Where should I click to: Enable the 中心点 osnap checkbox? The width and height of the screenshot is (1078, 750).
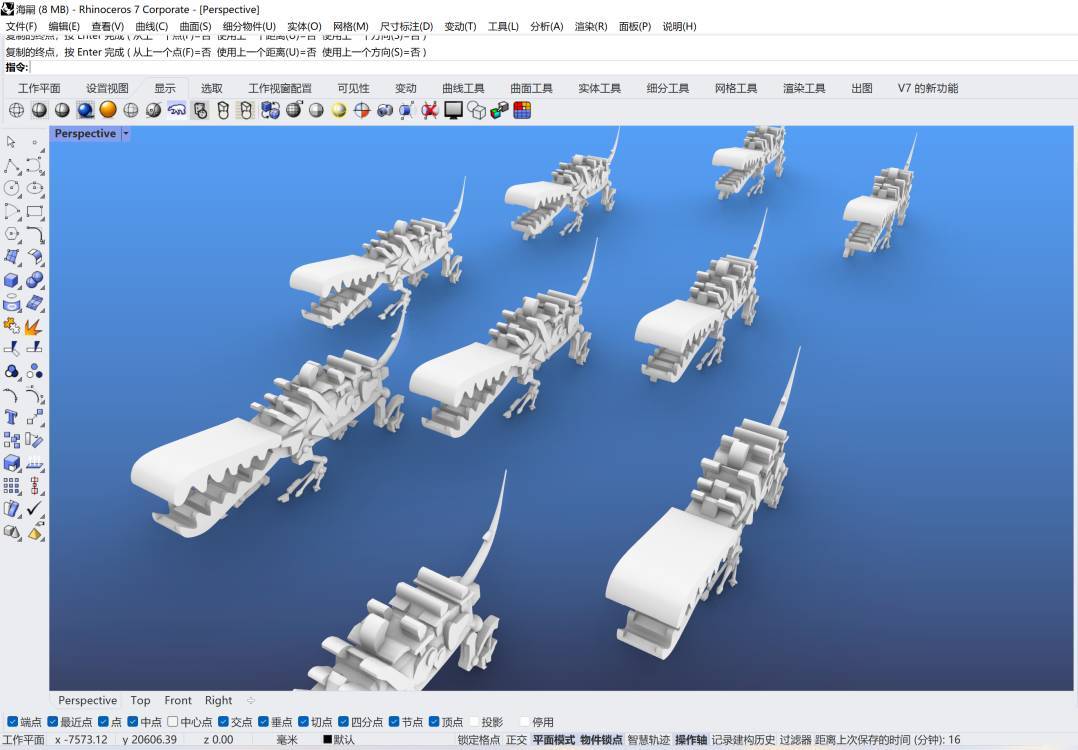click(x=173, y=722)
